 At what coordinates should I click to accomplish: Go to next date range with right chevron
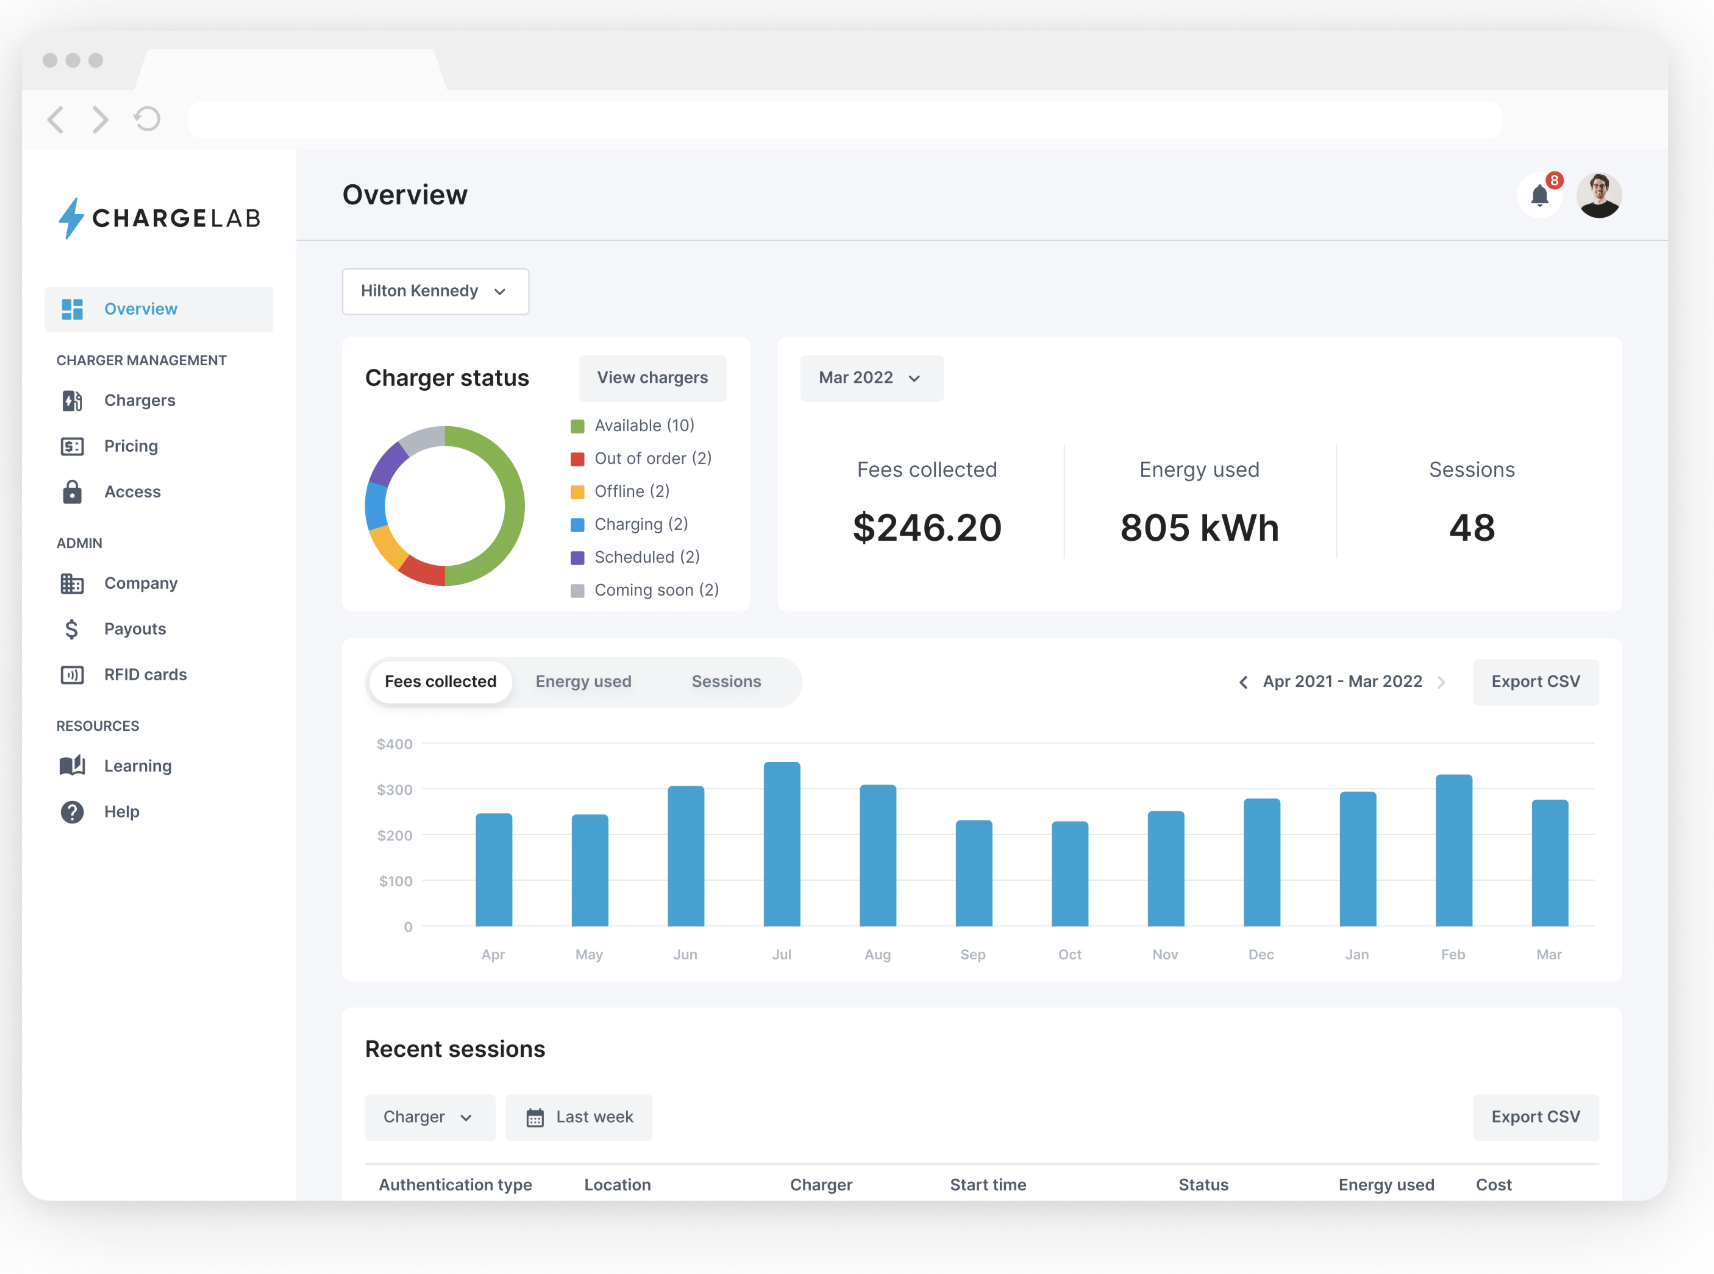[x=1441, y=682]
